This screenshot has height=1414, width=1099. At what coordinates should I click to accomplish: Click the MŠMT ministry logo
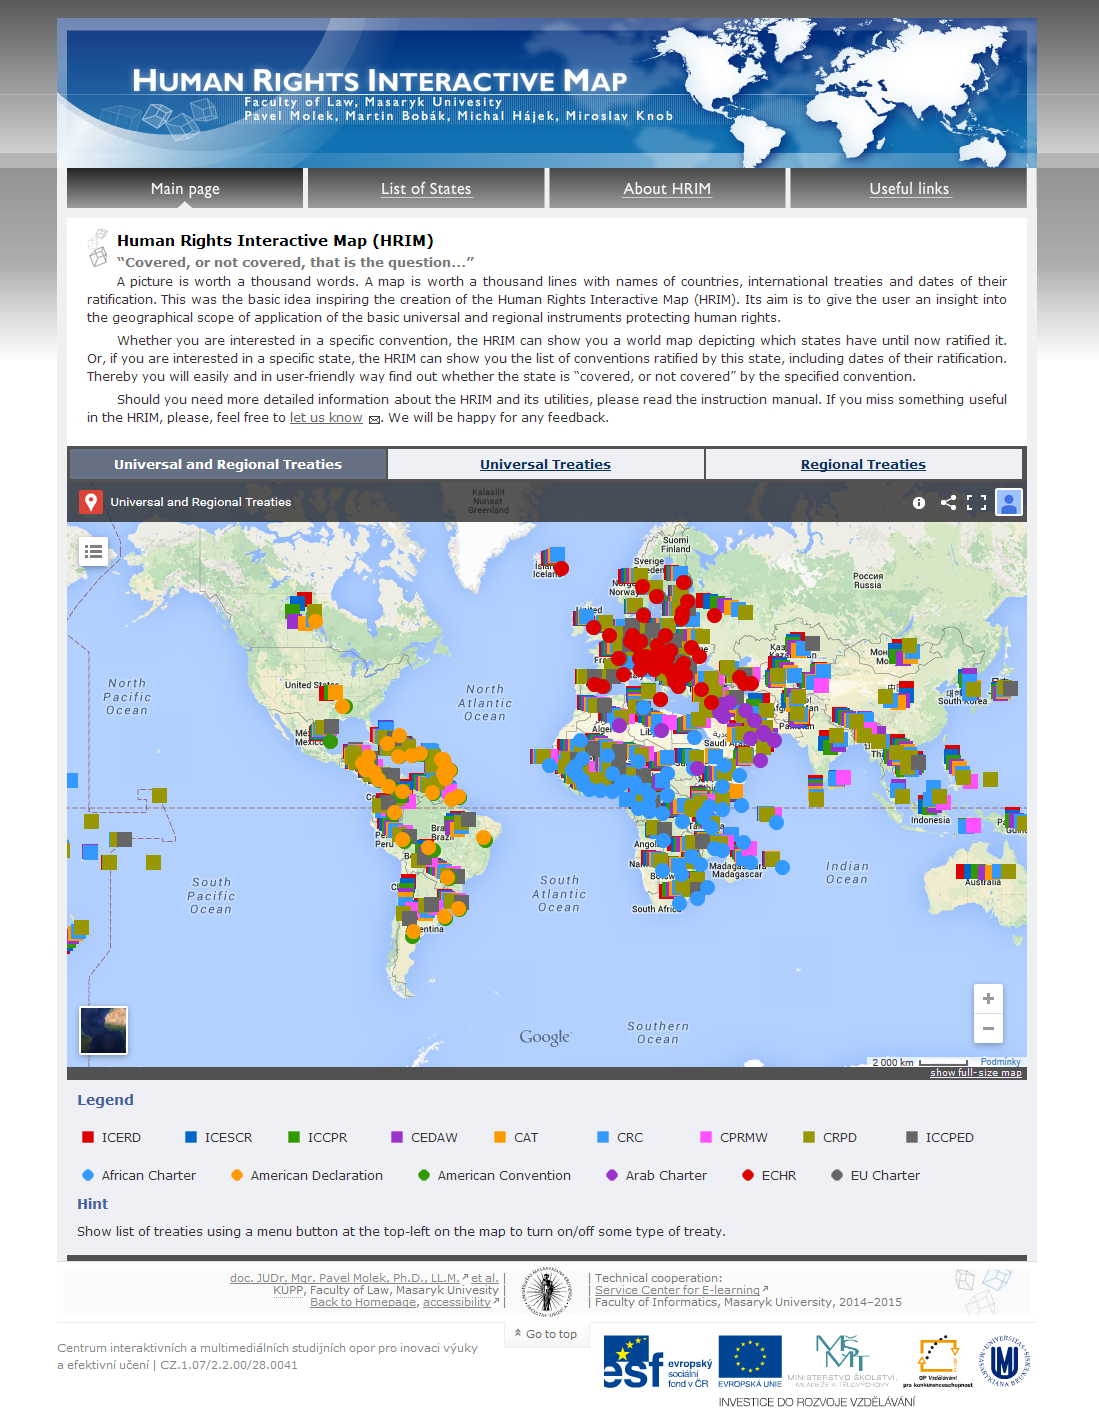[x=841, y=1360]
